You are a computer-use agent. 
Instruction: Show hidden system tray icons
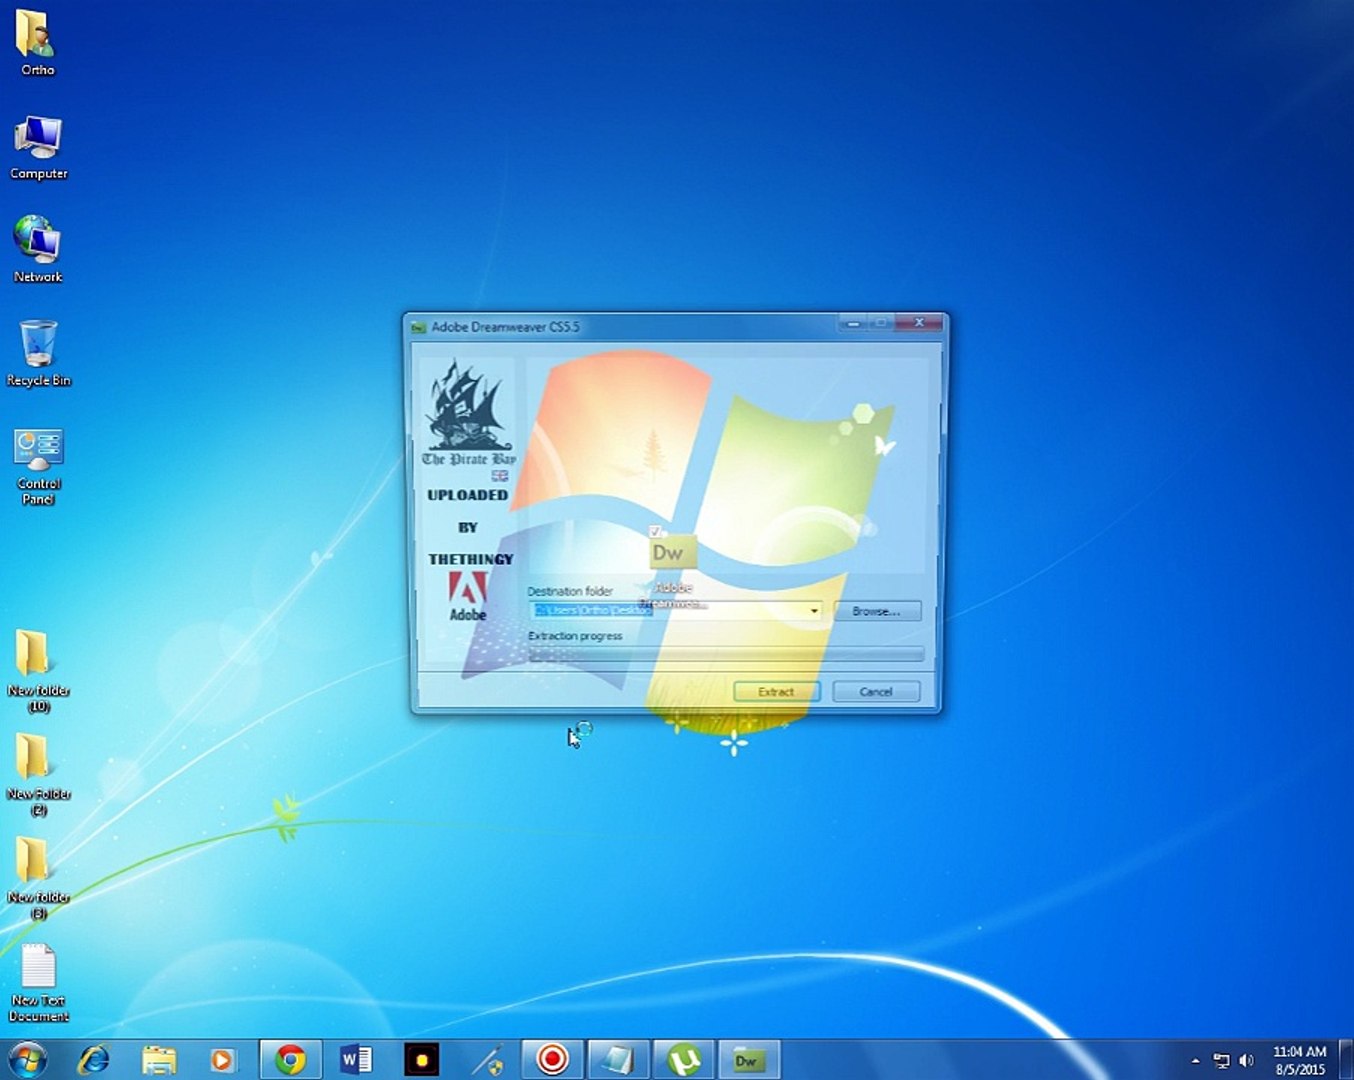1195,1060
